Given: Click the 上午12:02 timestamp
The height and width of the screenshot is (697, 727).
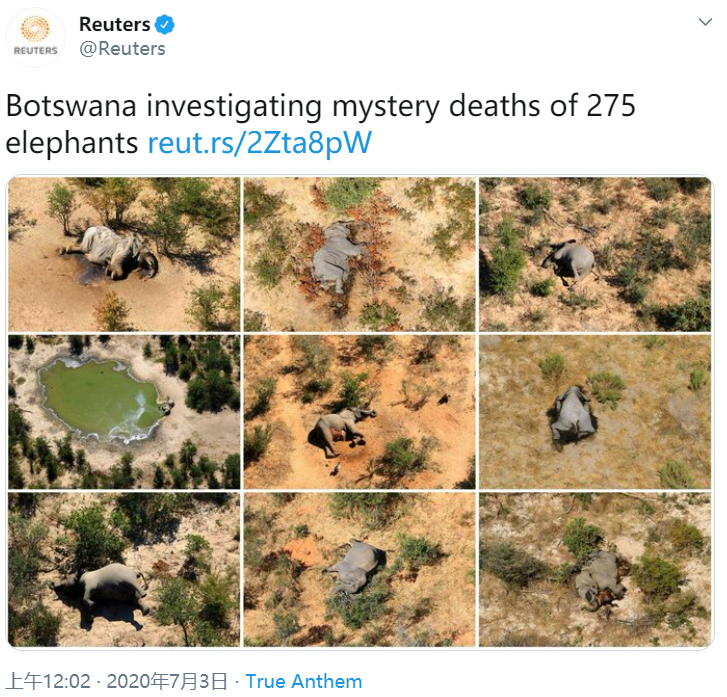Looking at the screenshot, I should (48, 681).
